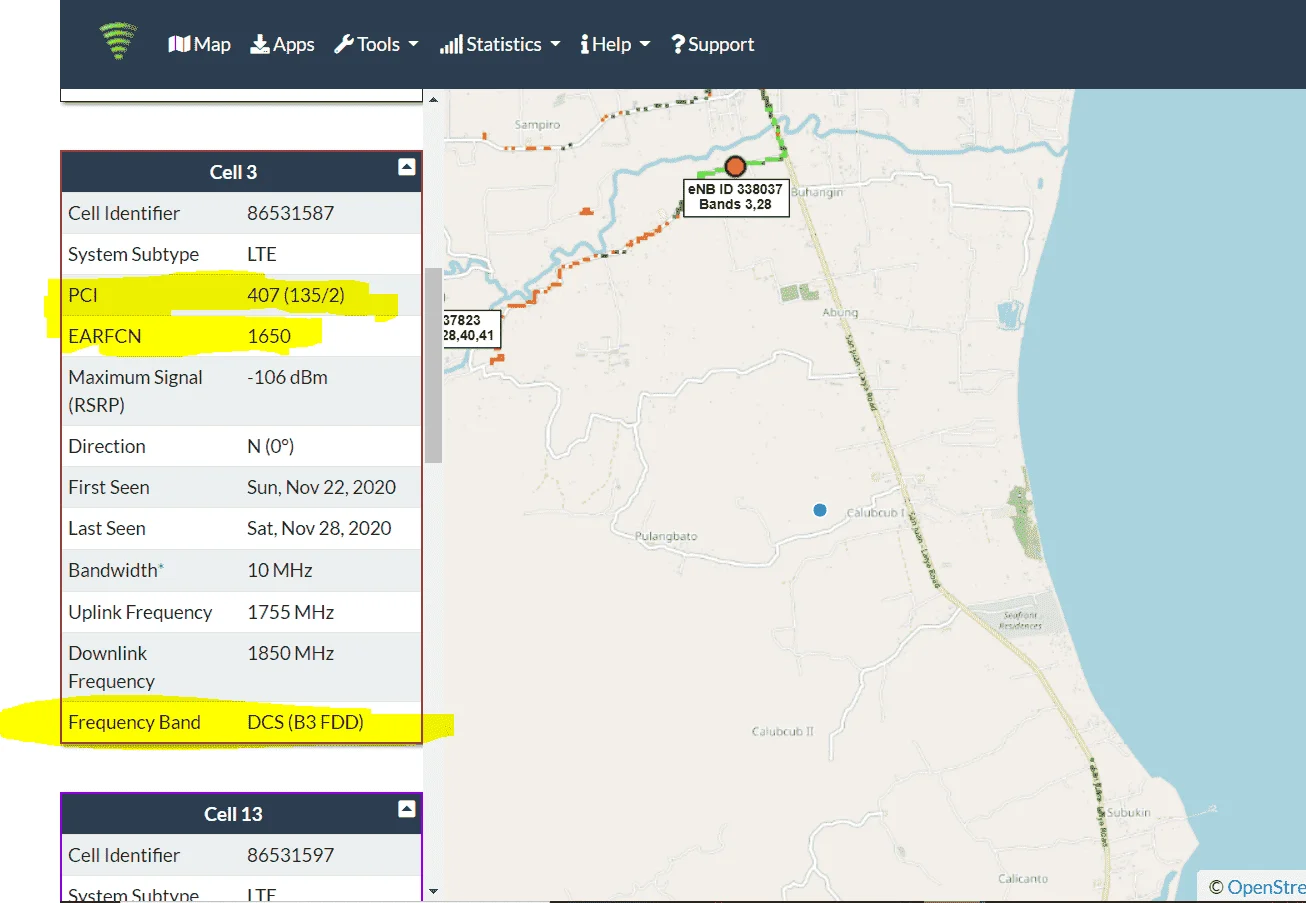Open the Support page
This screenshot has height=903, width=1306.
coord(712,44)
